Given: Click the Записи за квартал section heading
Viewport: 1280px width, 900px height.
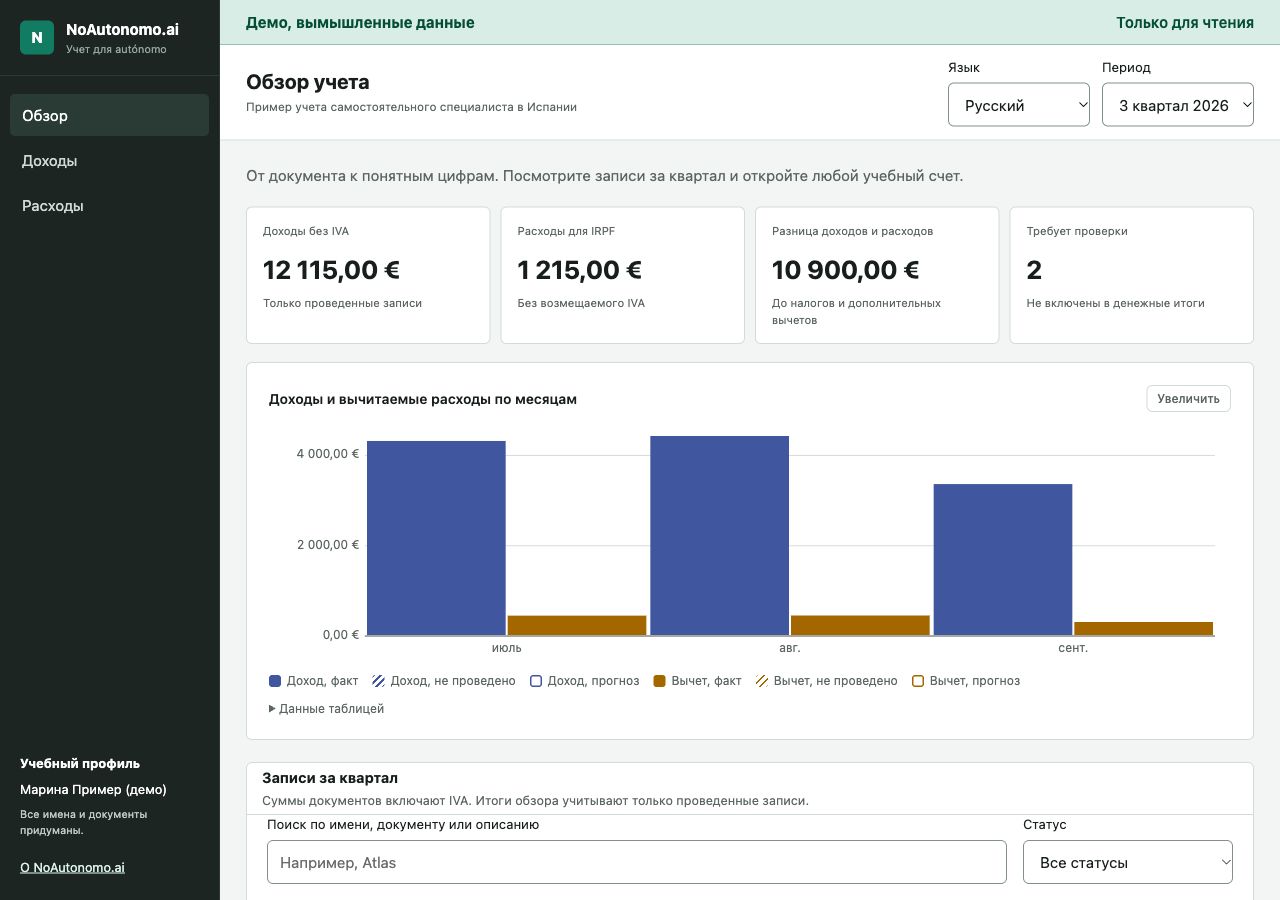Looking at the screenshot, I should pyautogui.click(x=330, y=778).
